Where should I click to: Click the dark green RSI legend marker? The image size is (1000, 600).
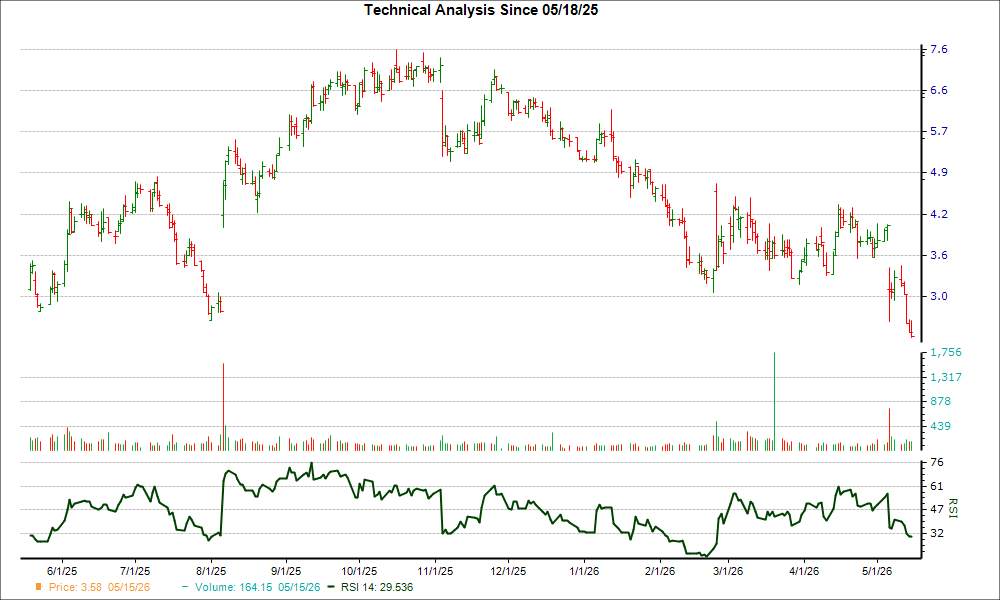(x=330, y=587)
